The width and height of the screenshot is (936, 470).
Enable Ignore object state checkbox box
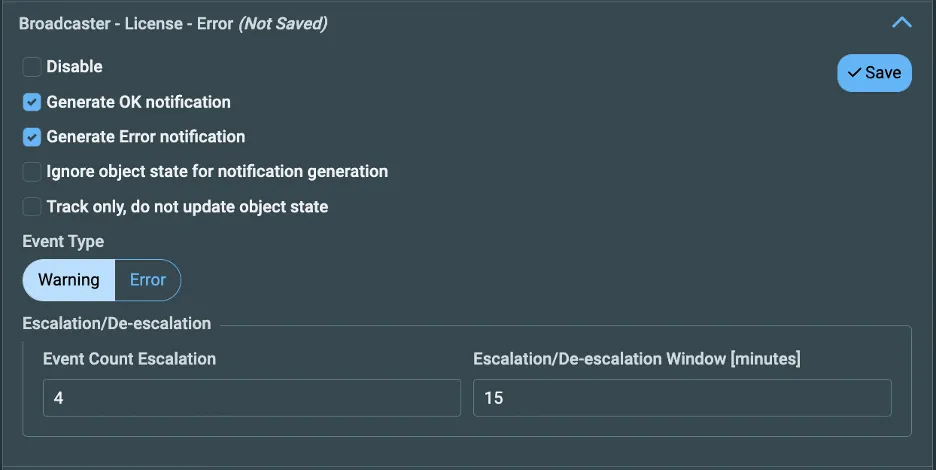(x=32, y=172)
